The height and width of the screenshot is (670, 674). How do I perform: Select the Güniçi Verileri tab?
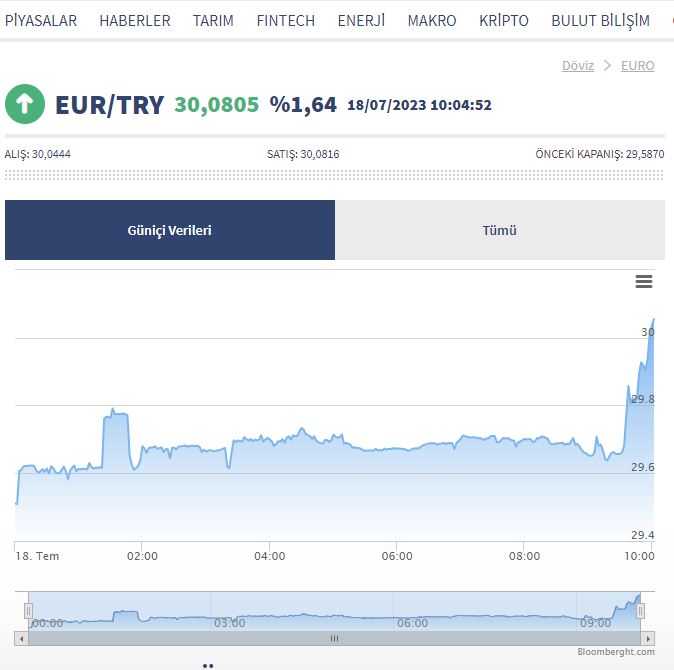170,230
